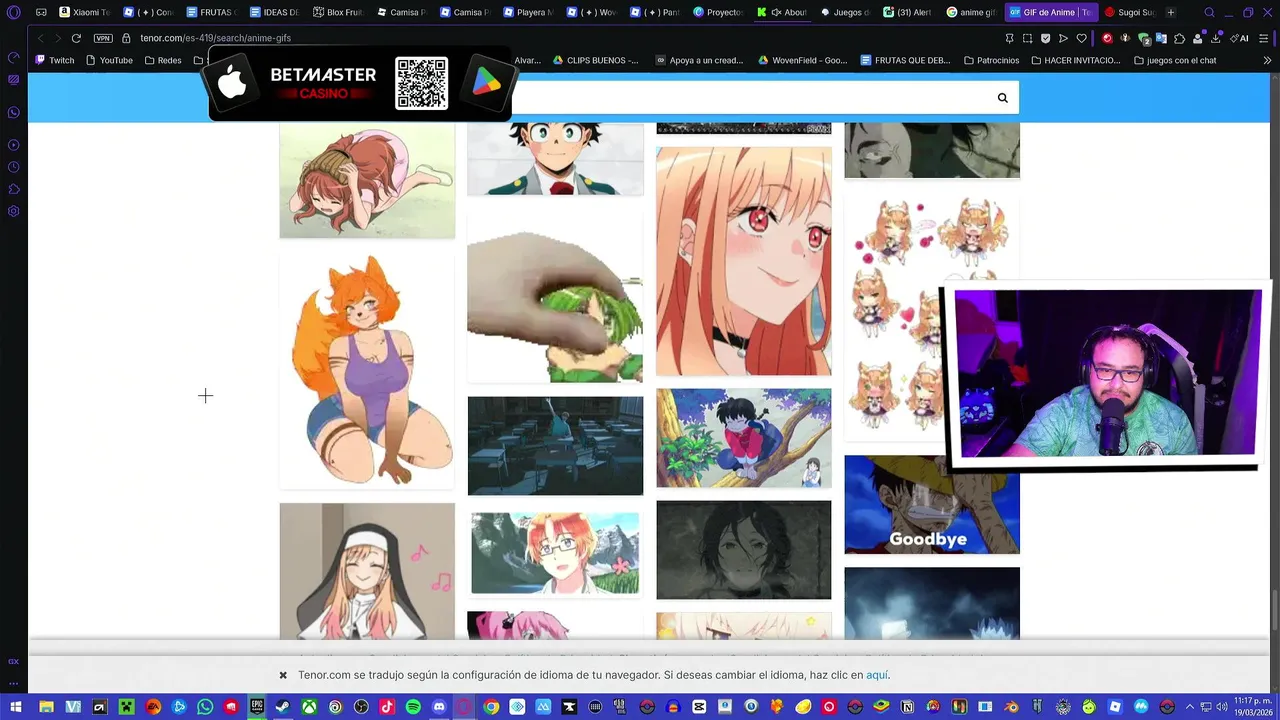Open Google Chrome from taskbar

491,707
